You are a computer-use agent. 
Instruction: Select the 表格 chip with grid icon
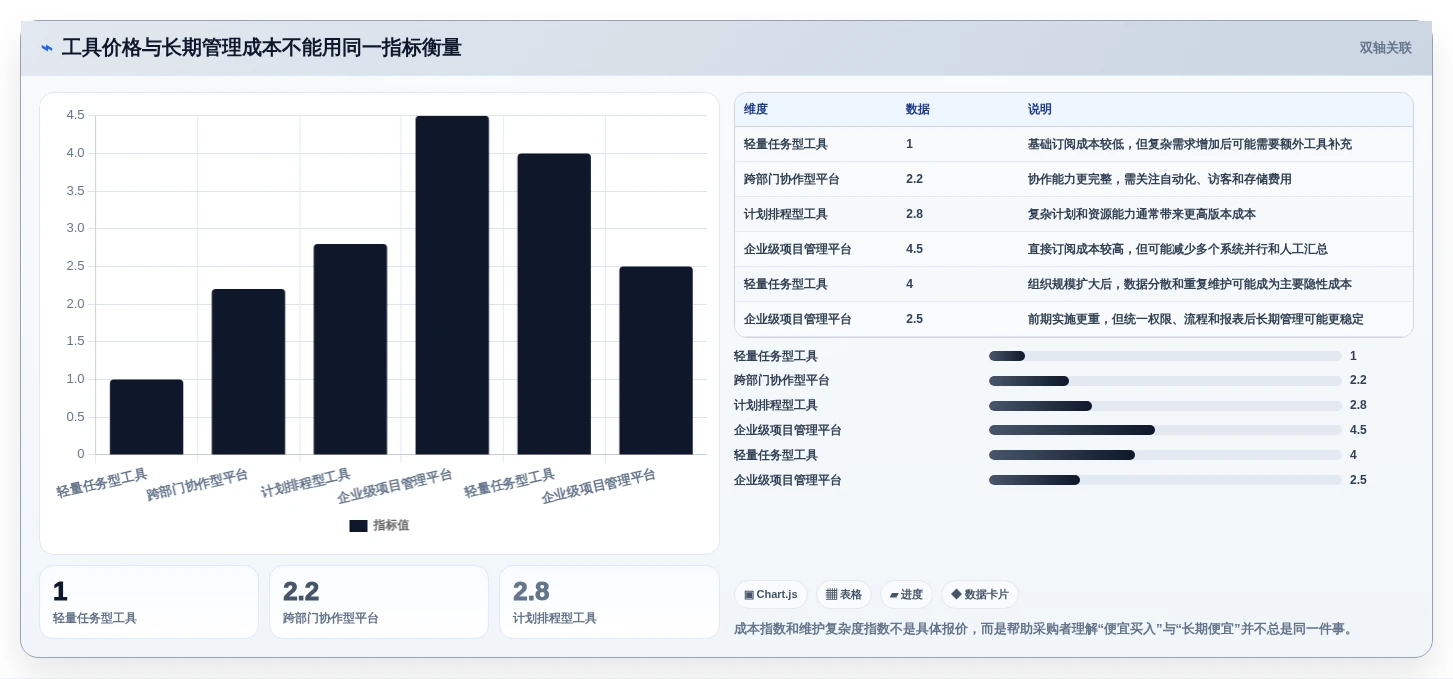click(x=844, y=595)
